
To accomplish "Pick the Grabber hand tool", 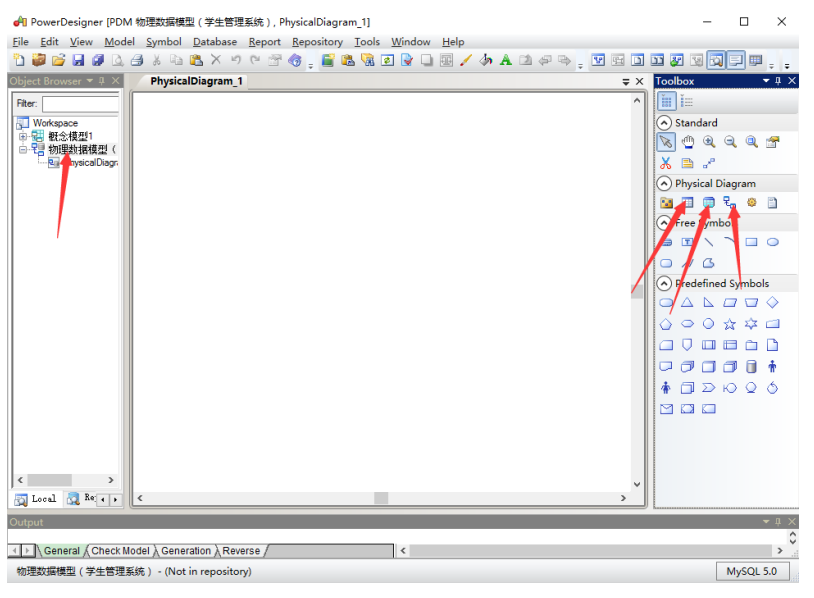I will (687, 142).
